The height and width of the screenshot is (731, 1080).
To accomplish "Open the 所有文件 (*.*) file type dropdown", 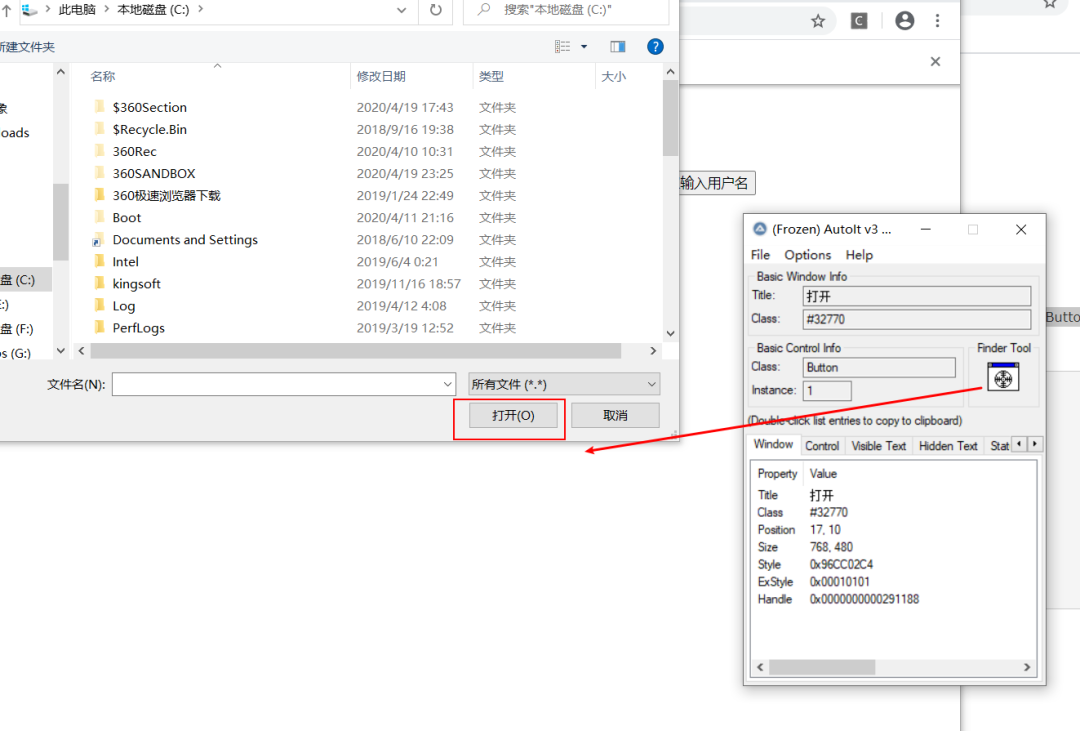I will pos(564,384).
